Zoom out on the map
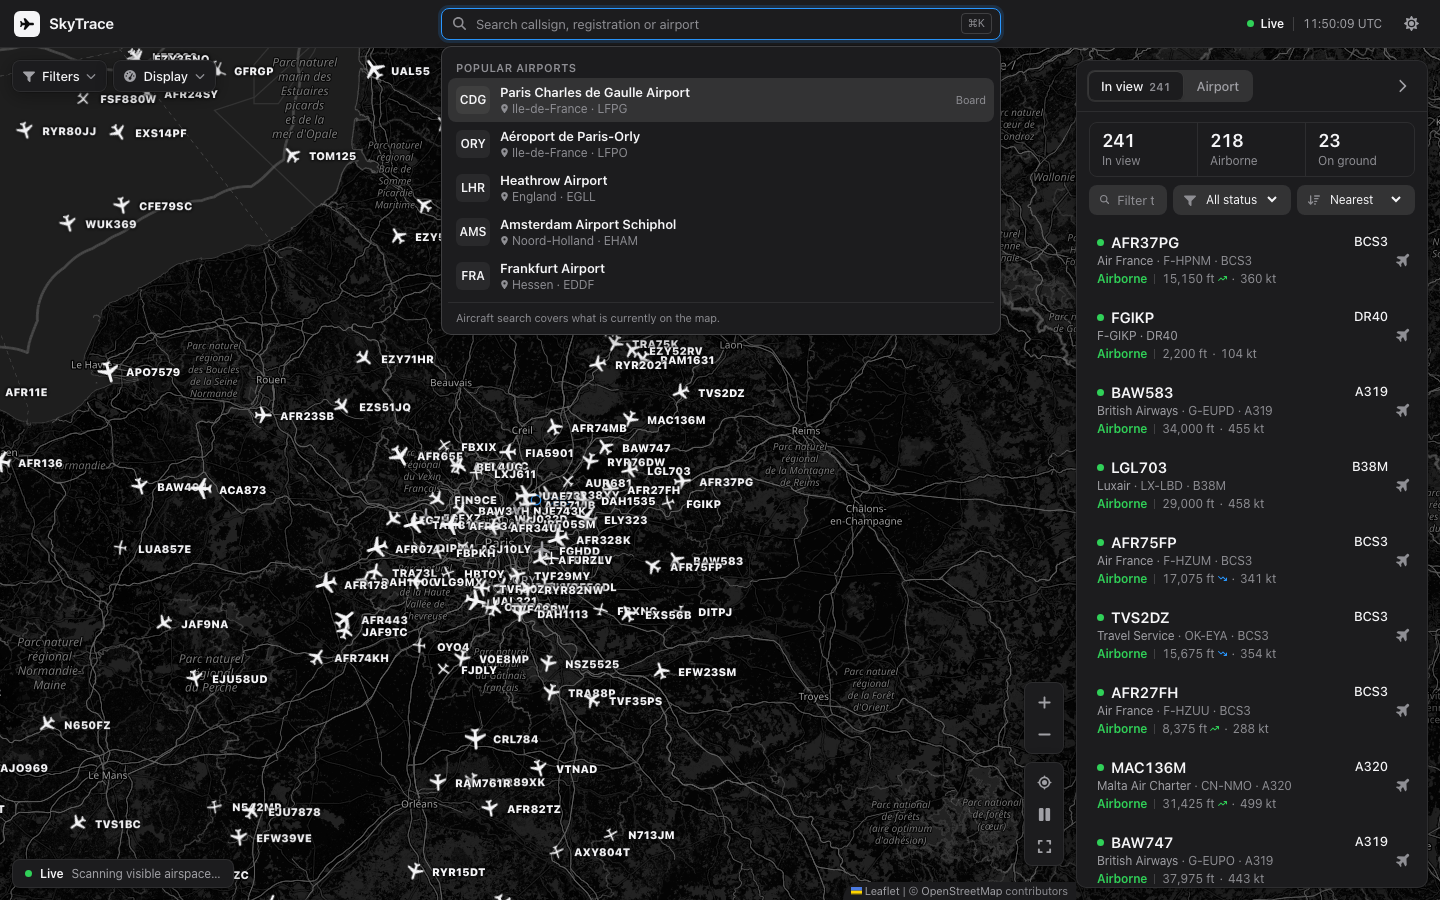 tap(1044, 735)
